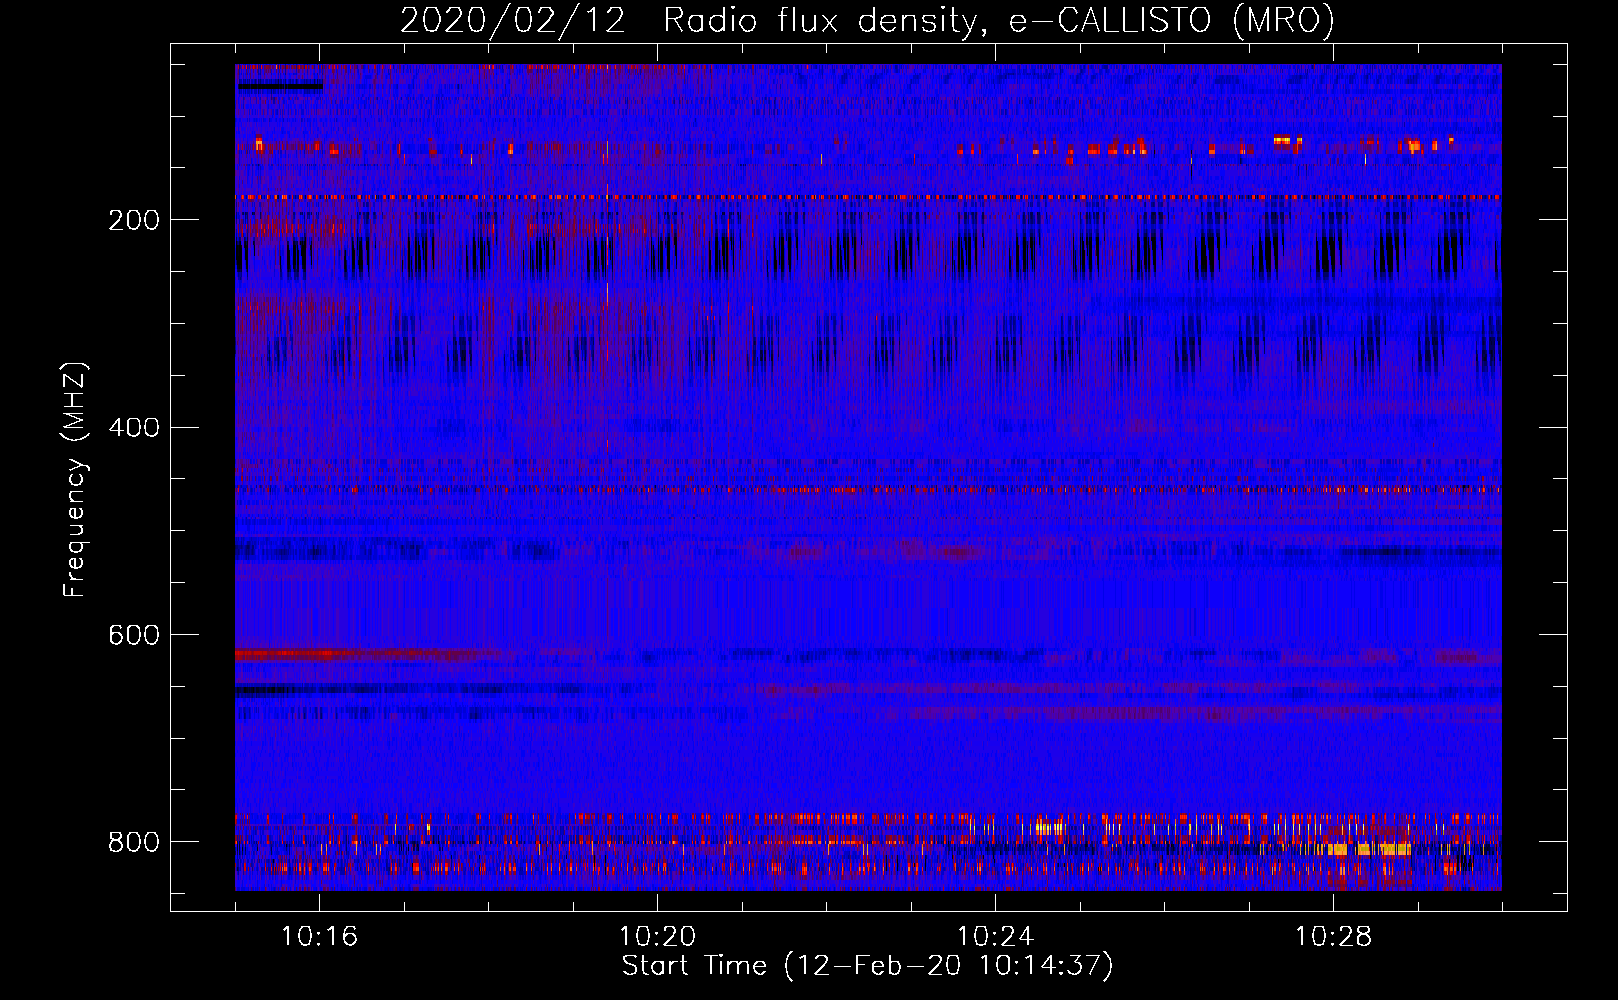Click the 10:20 time tick label

657,937
